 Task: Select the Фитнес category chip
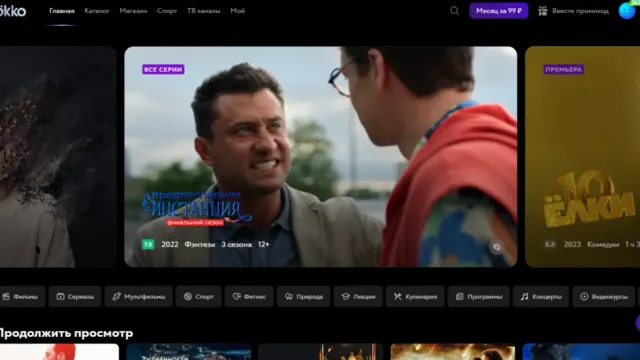tap(249, 297)
